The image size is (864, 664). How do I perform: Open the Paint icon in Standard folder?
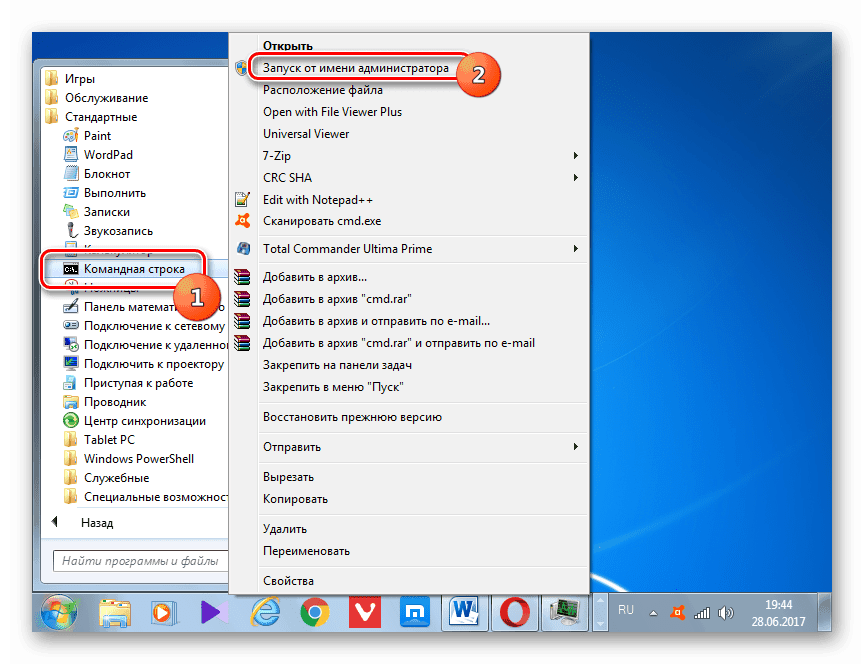[71, 136]
